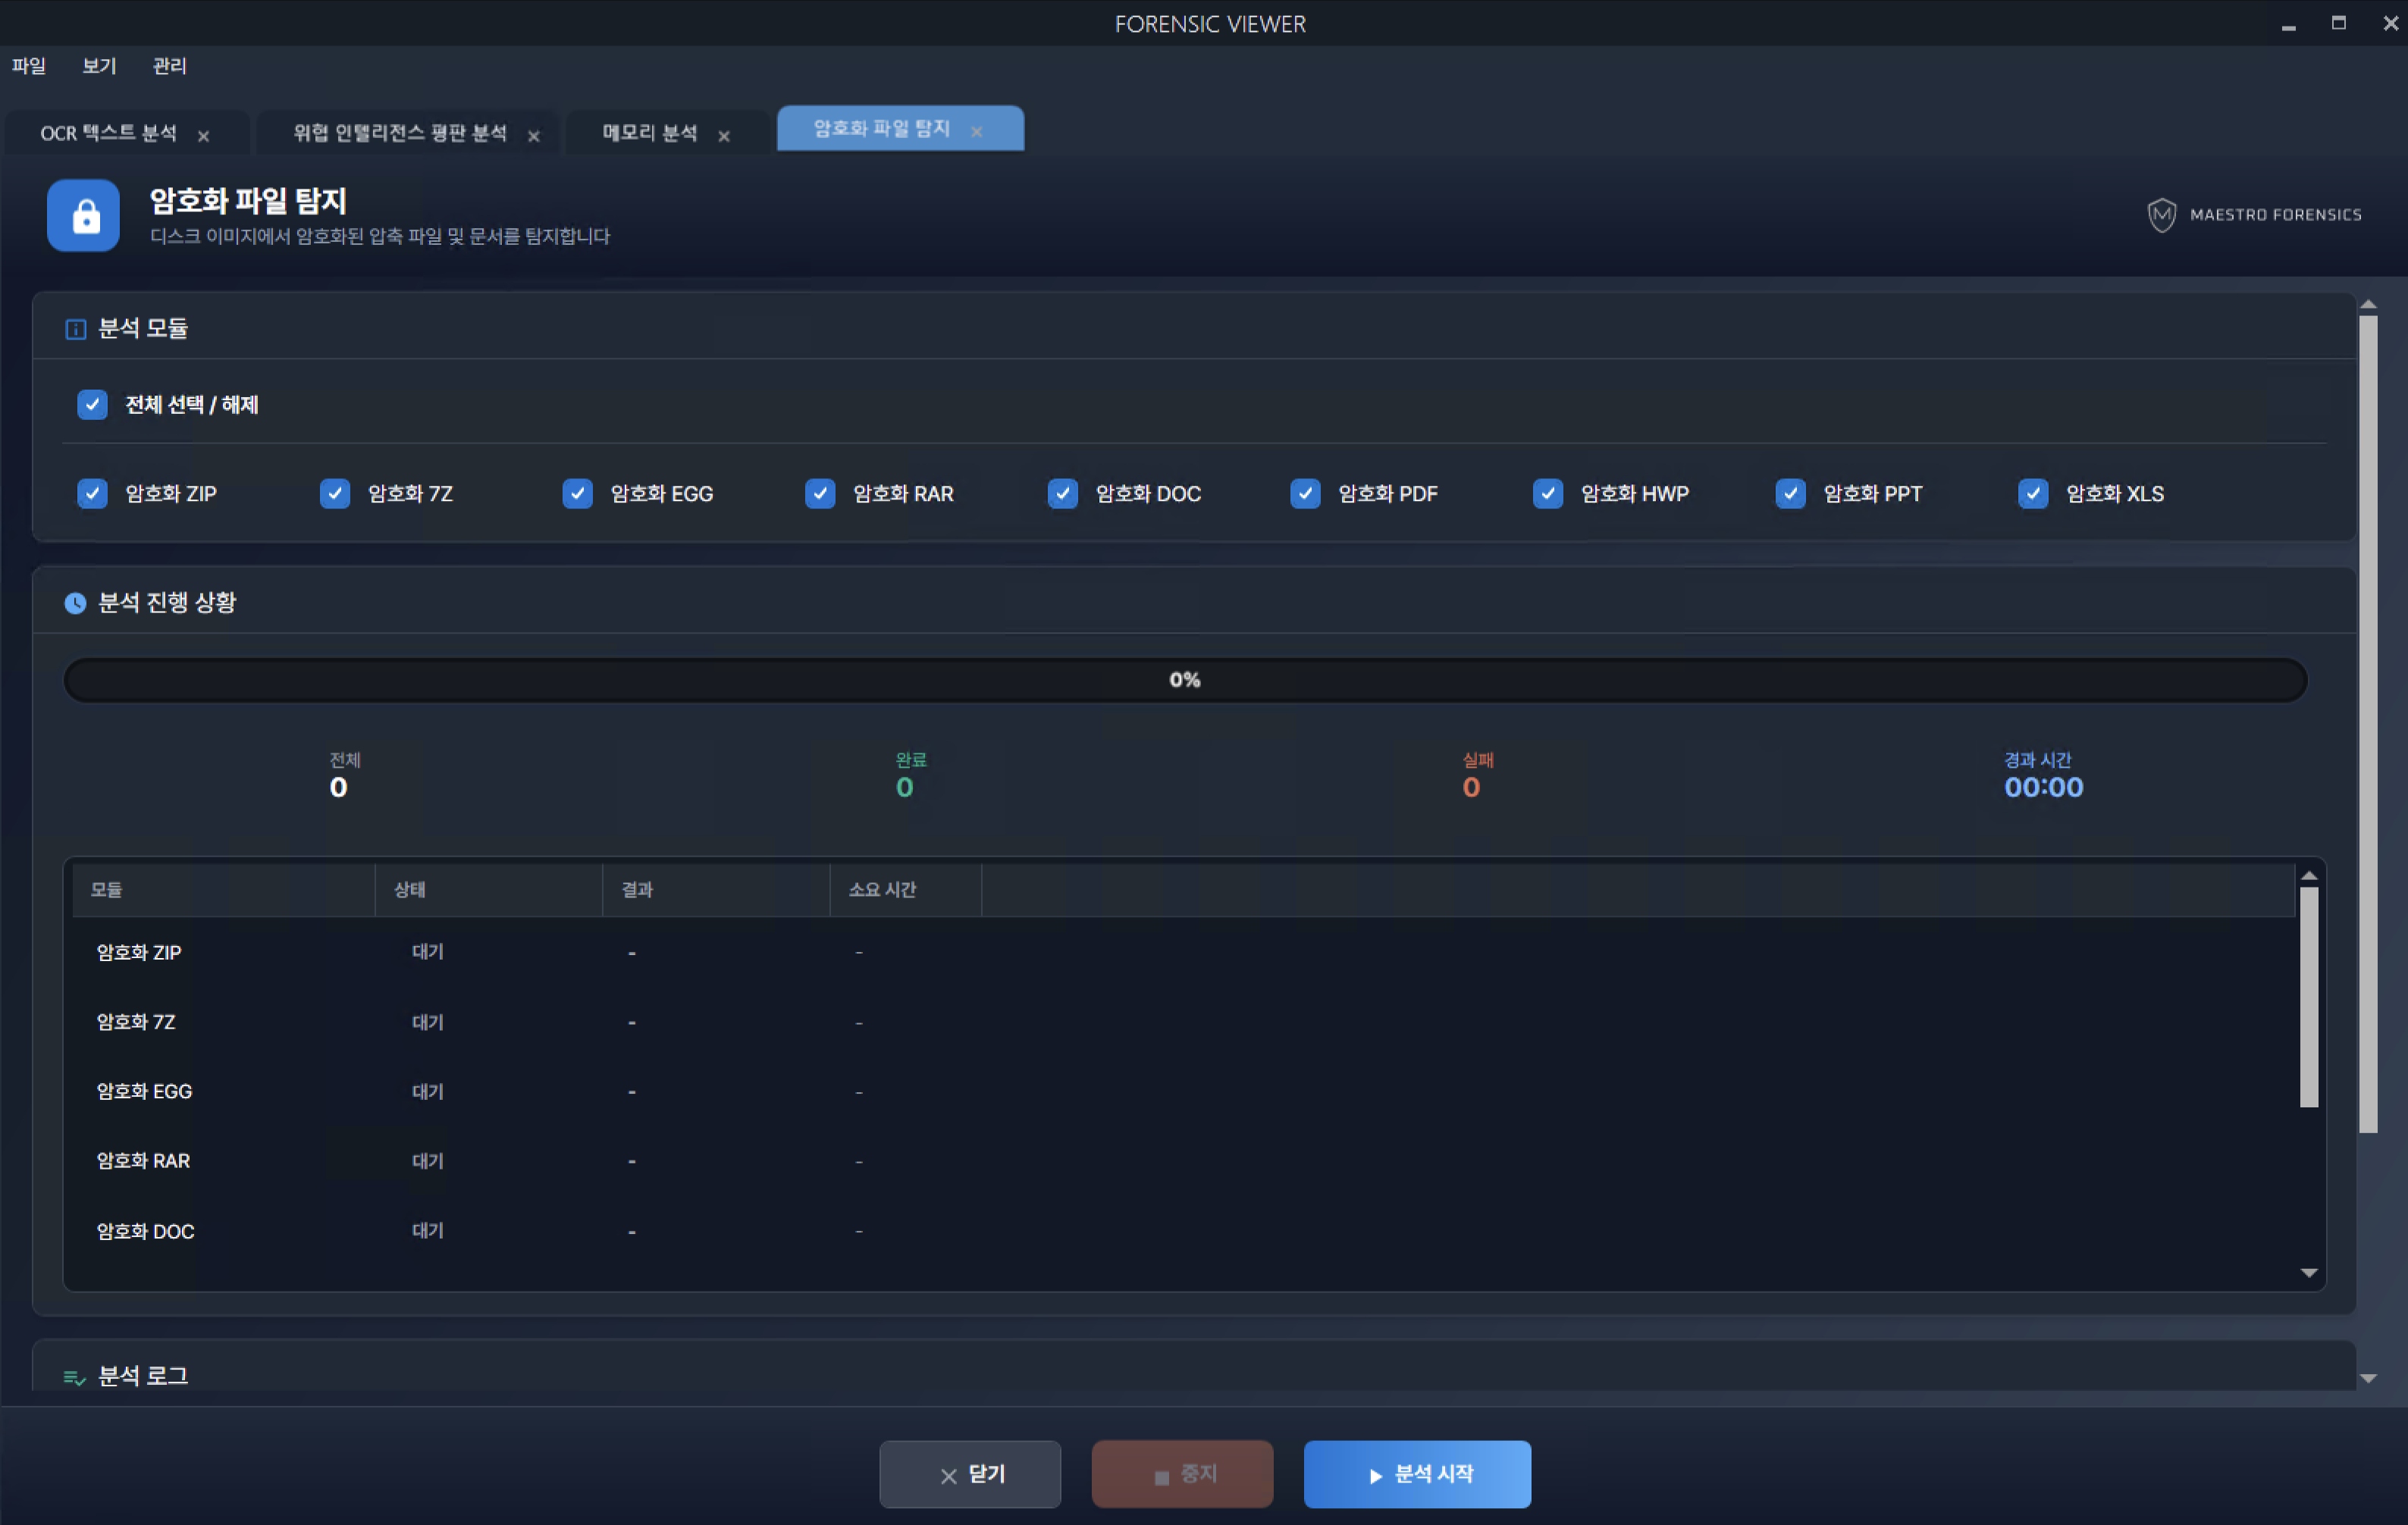Uncheck the 암호화 HWP module checkbox

1548,493
